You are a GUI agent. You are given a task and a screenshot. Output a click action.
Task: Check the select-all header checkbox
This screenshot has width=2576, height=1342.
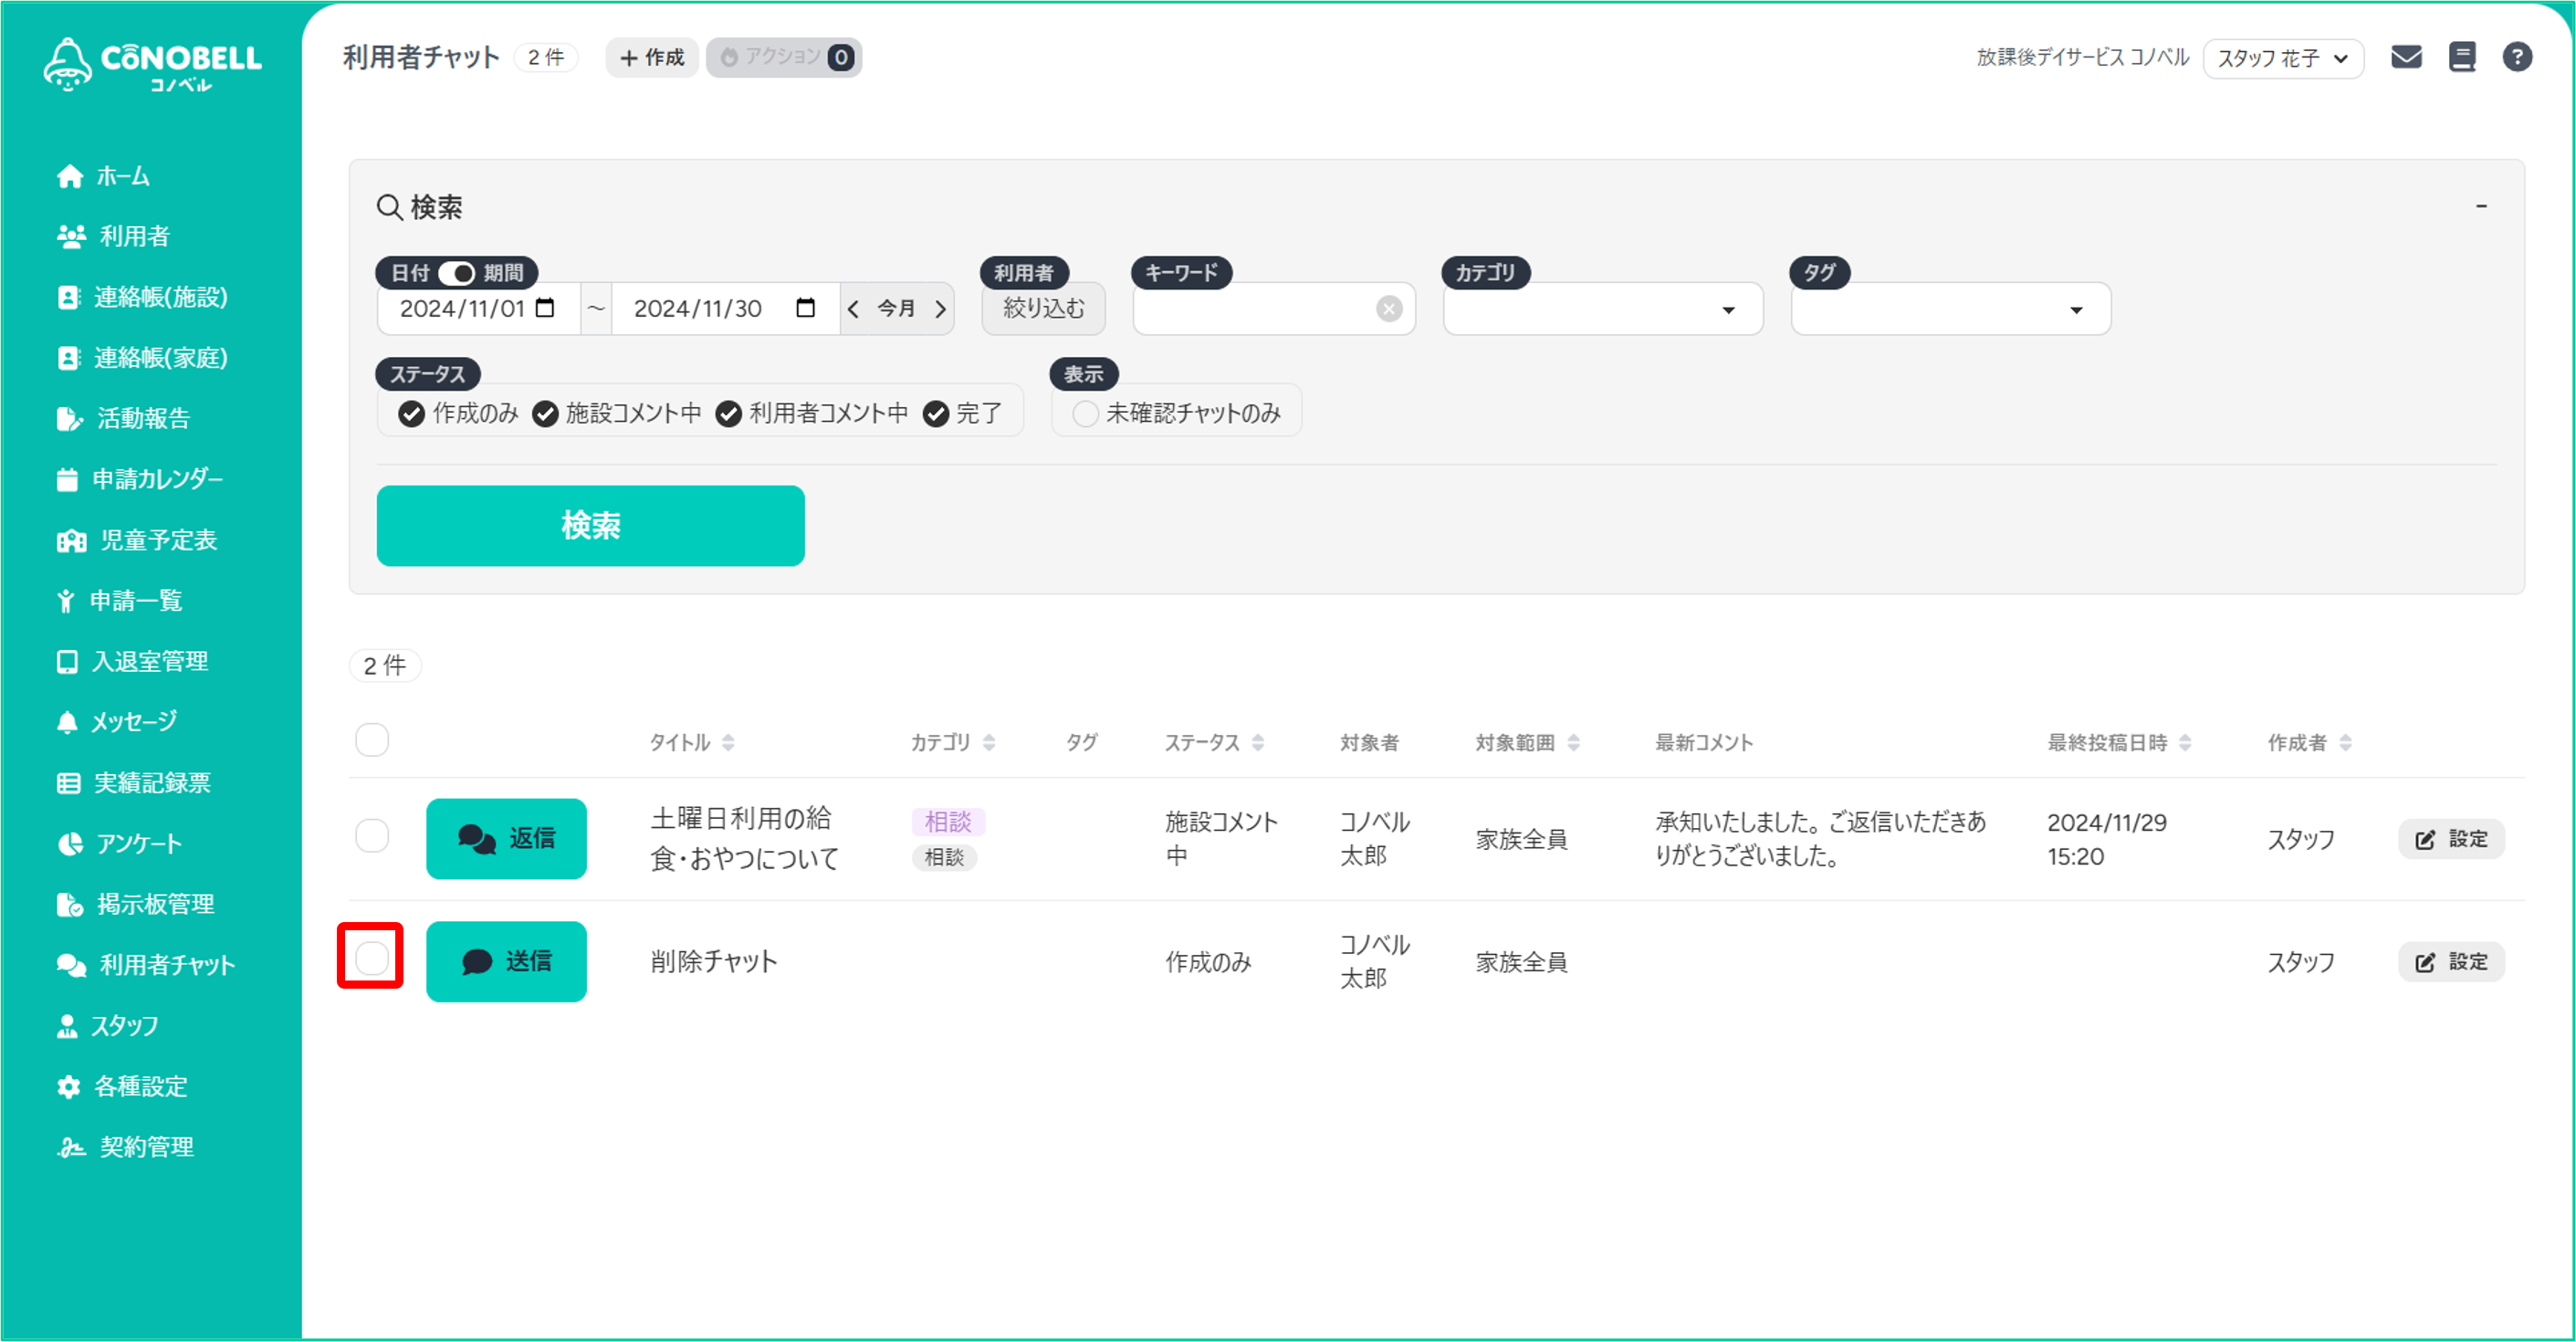click(x=372, y=739)
